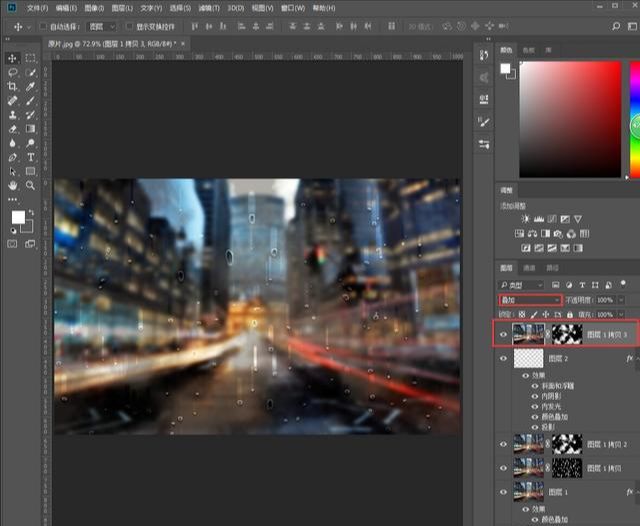Toggle the 显示变换控件 checkbox
Screen dimensions: 640x526
coord(129,27)
